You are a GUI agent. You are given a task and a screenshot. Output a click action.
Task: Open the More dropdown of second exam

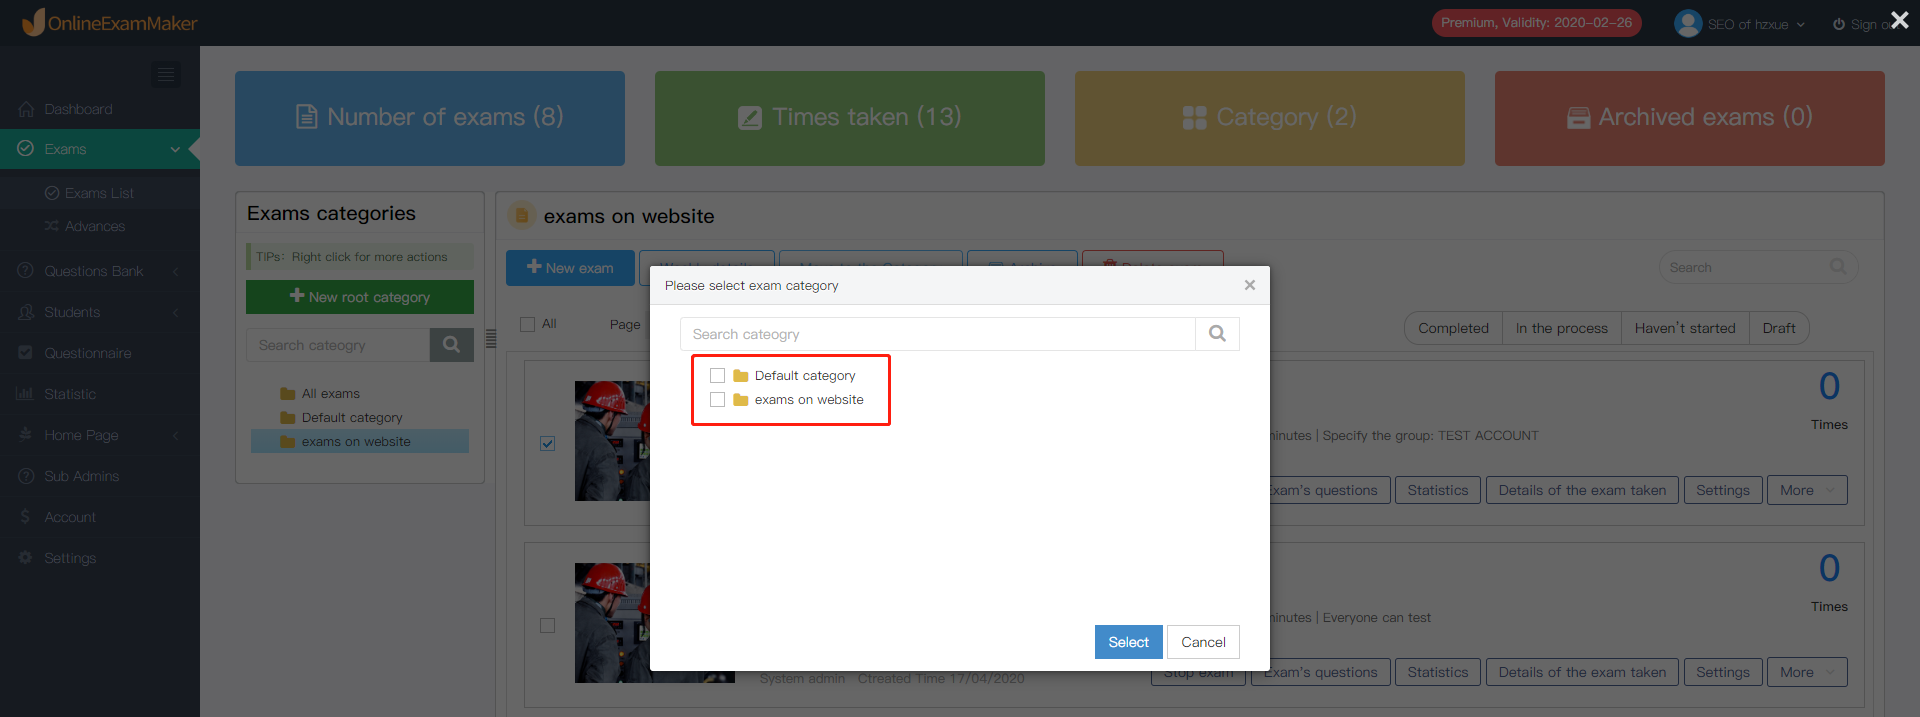pos(1807,672)
